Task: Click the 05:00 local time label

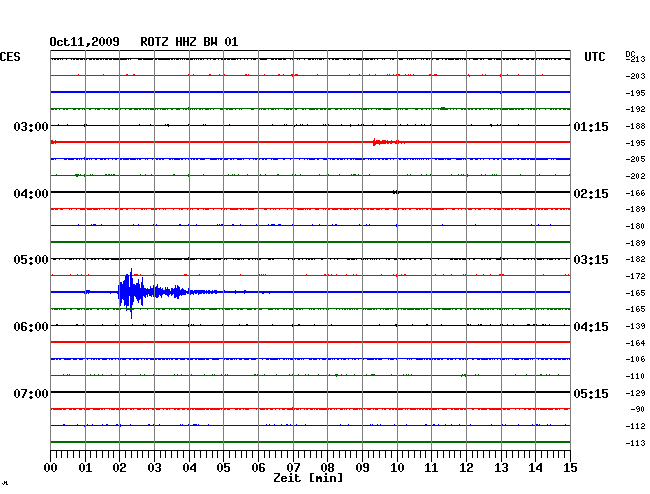Action: click(31, 260)
